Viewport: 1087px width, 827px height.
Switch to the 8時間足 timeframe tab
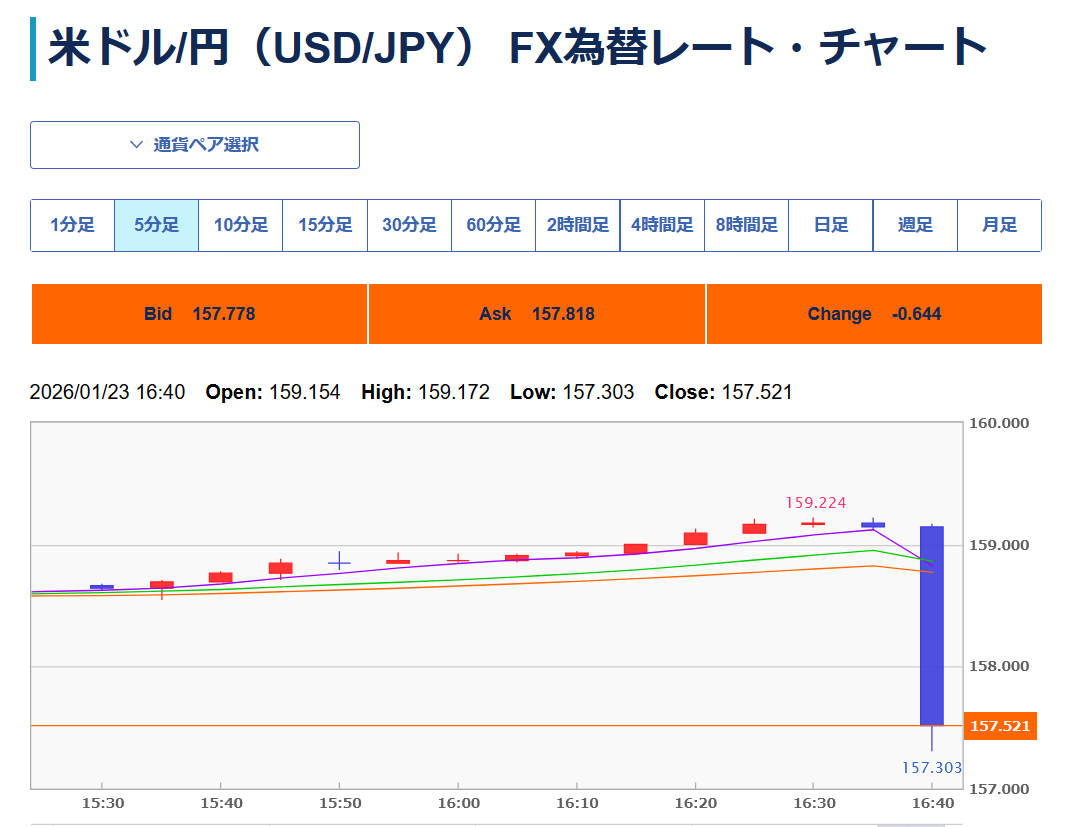pyautogui.click(x=746, y=225)
